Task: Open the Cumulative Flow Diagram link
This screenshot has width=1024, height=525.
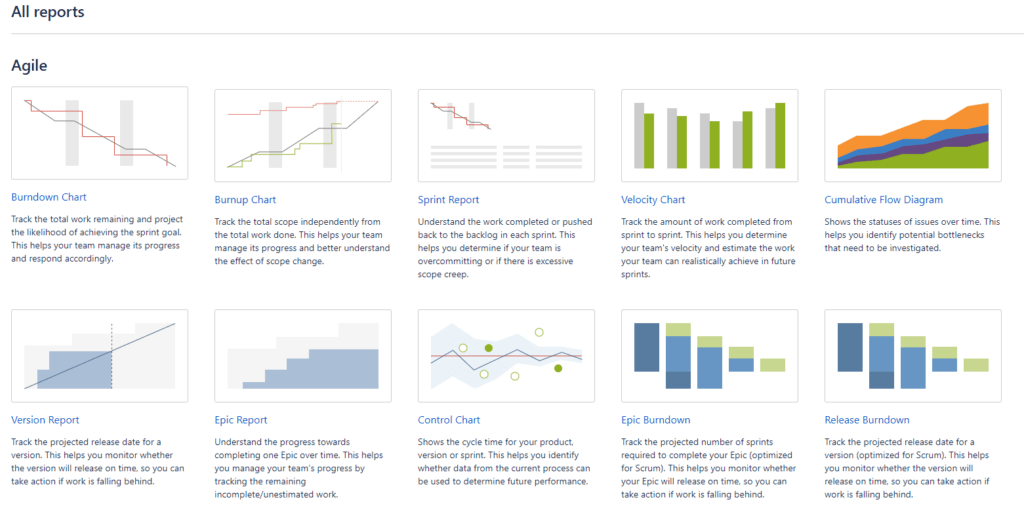Action: coord(884,200)
